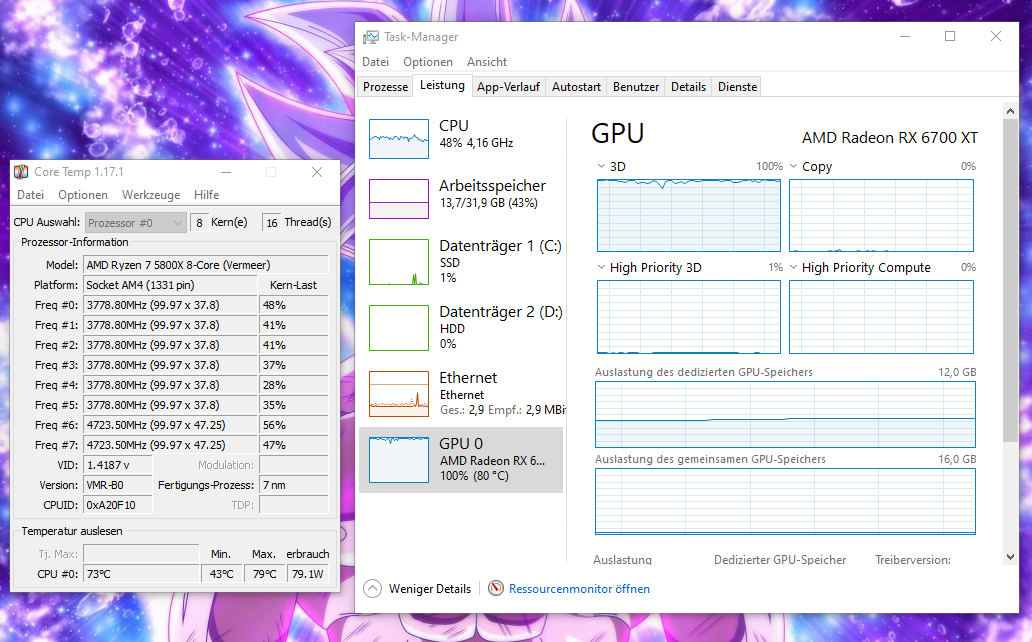Open the Ressourcenmonitor öffnen link
1032x642 pixels.
click(579, 589)
